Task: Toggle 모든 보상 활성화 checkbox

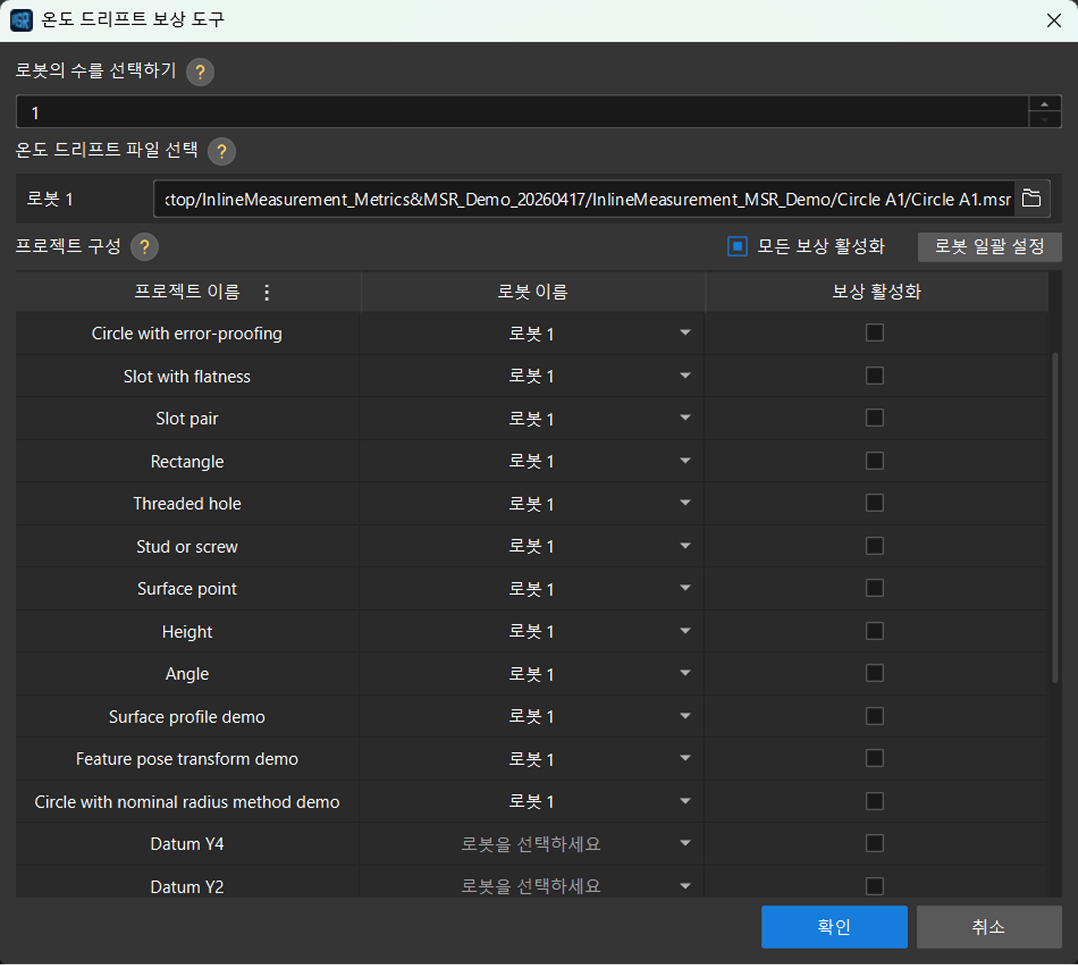Action: [x=737, y=246]
